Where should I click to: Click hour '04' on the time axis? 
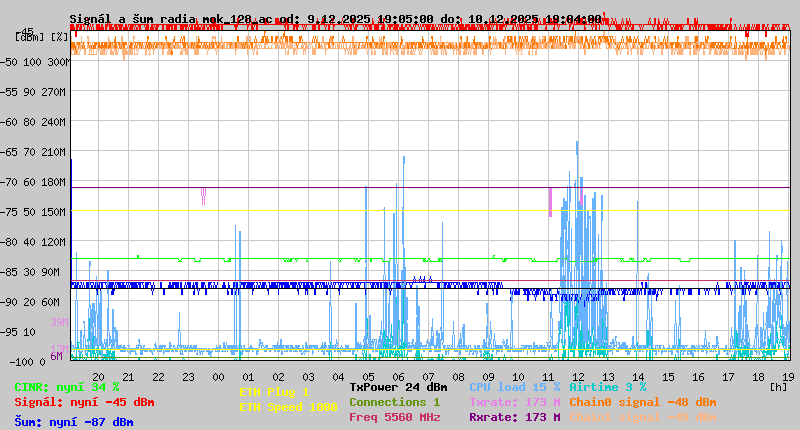click(x=339, y=377)
